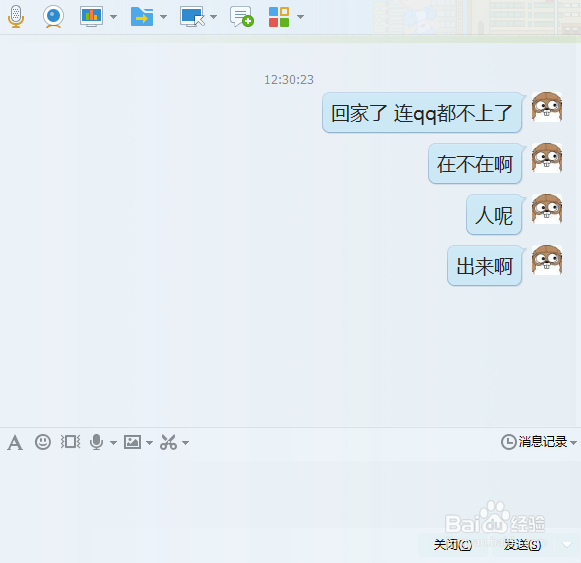
Task: Send a window shake nudge
Action: click(x=70, y=442)
